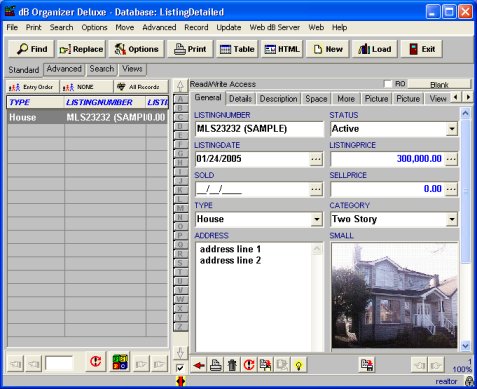Click the TYPE column header

pos(36,102)
